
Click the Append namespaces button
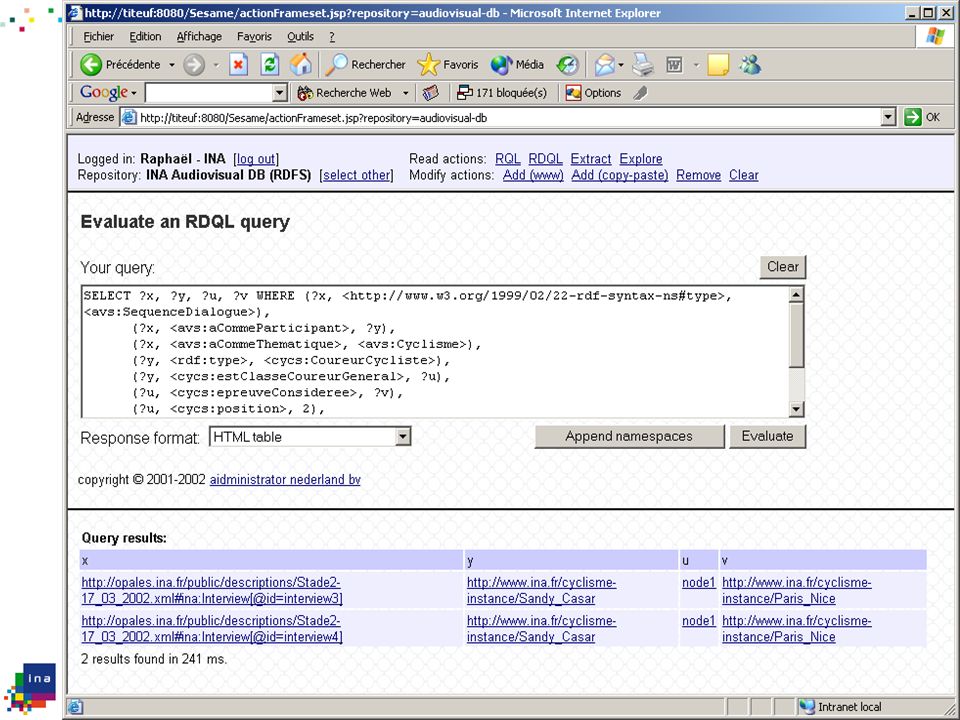click(x=629, y=437)
